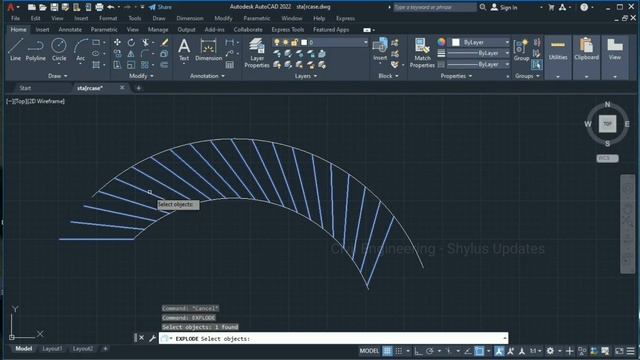Select the Hatch tool in Draw panel
The height and width of the screenshot is (360, 640).
96,64
